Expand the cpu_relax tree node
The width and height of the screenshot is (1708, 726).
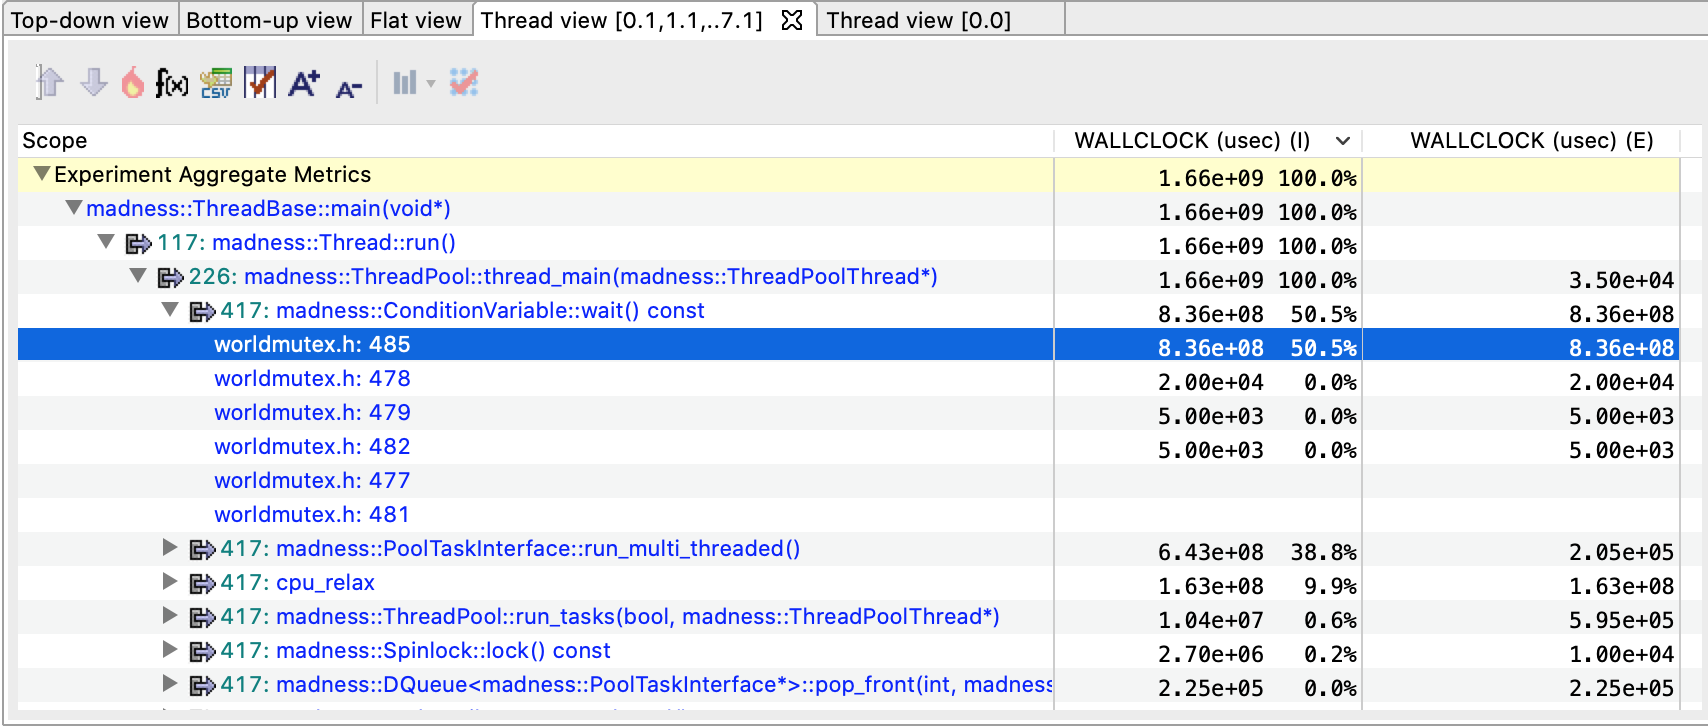170,581
